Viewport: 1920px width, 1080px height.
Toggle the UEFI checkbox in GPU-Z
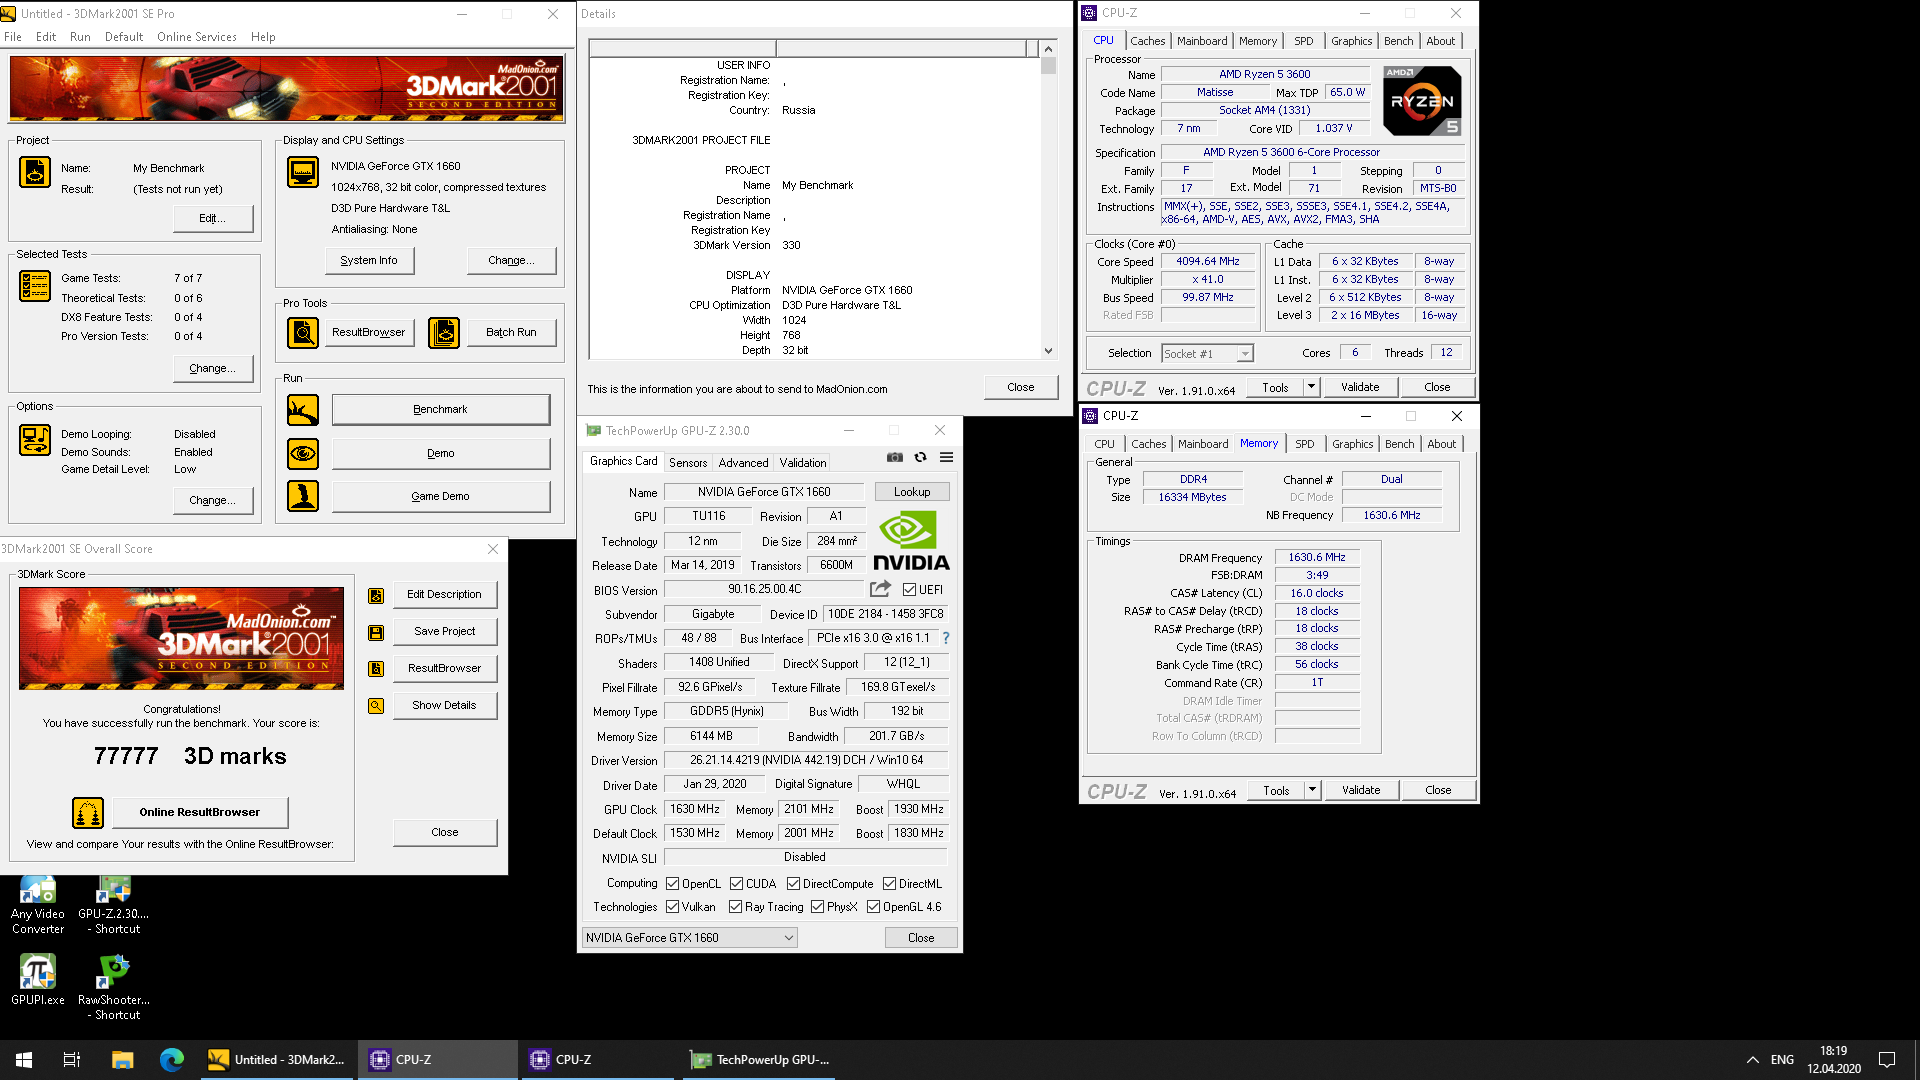tap(909, 590)
